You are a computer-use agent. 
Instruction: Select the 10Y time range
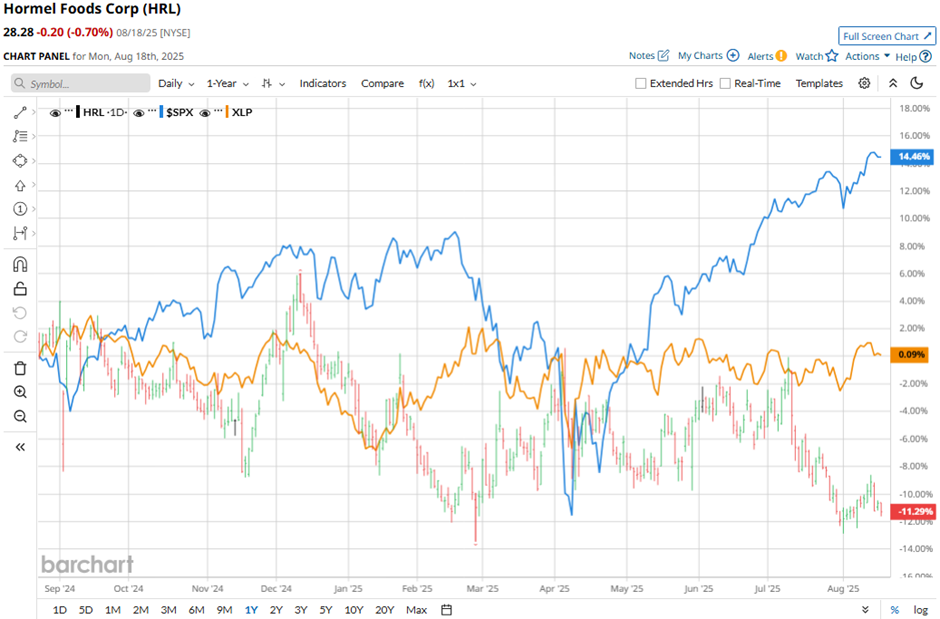click(354, 609)
